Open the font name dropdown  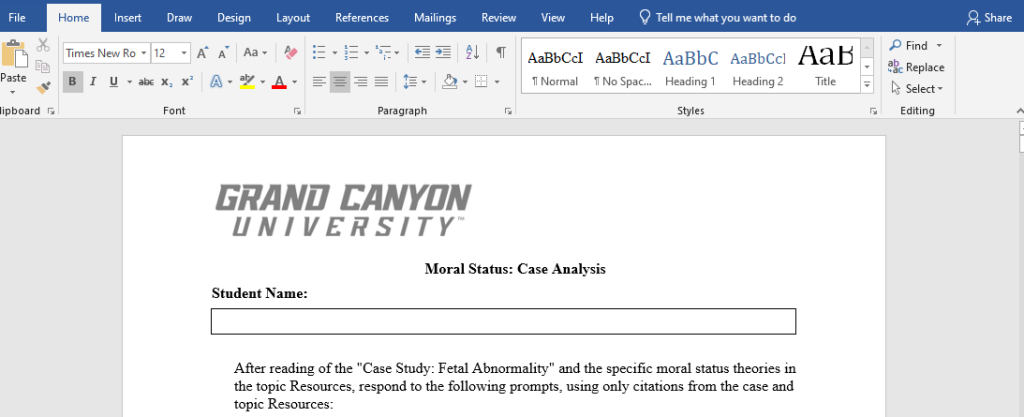click(x=144, y=53)
